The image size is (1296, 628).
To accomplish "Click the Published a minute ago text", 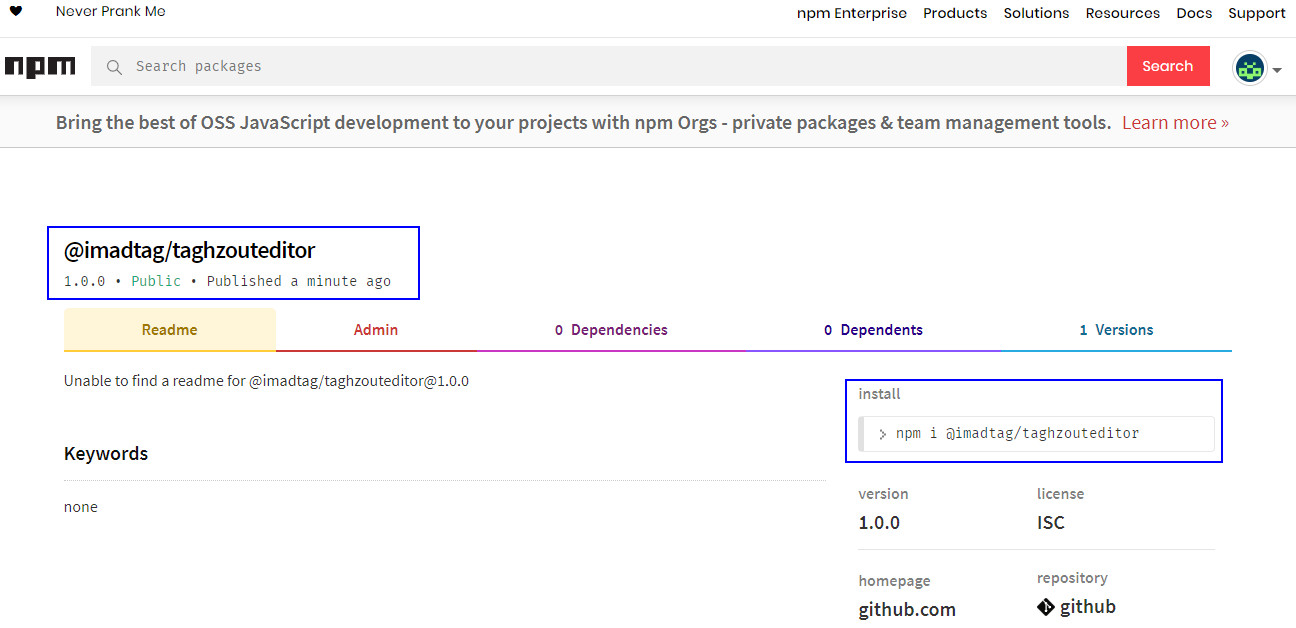I will 299,281.
